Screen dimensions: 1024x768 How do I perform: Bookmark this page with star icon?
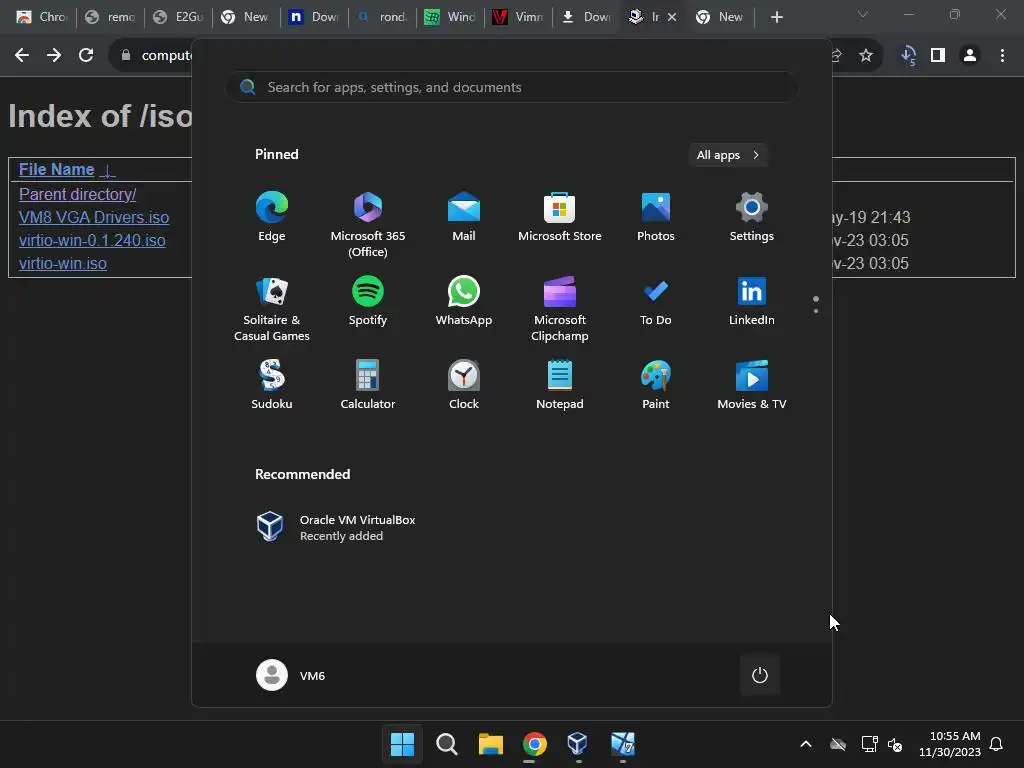(x=866, y=56)
